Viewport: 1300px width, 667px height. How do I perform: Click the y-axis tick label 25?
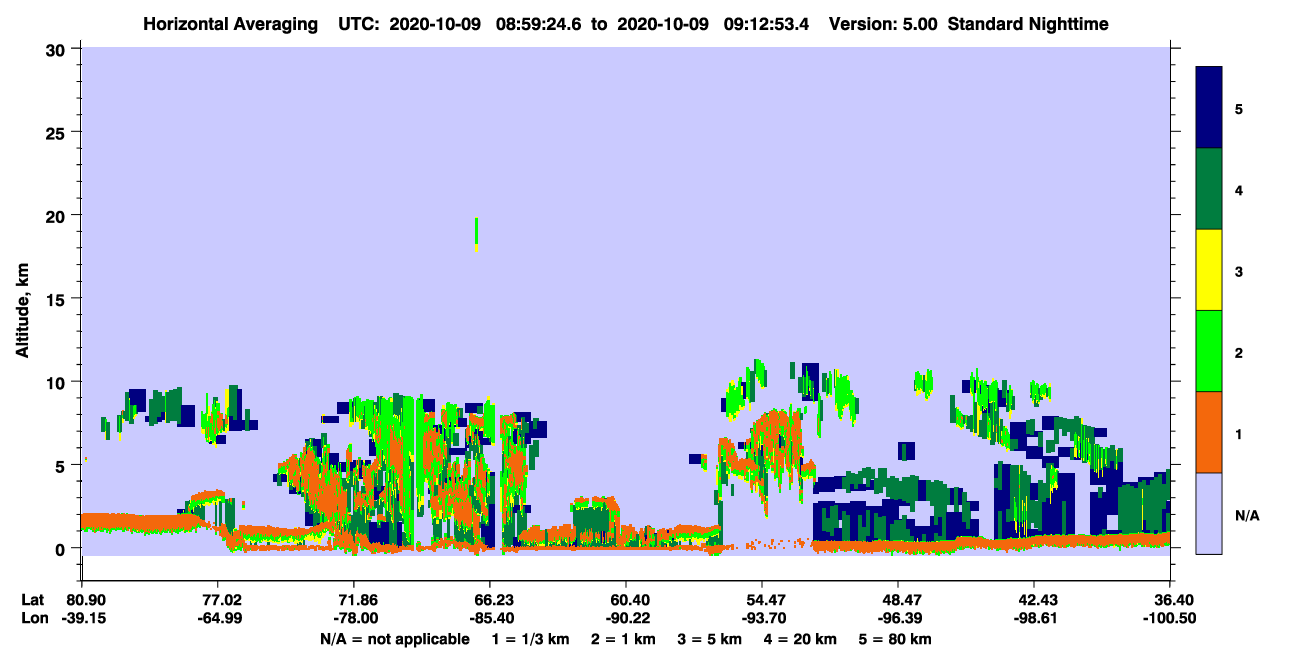58,132
